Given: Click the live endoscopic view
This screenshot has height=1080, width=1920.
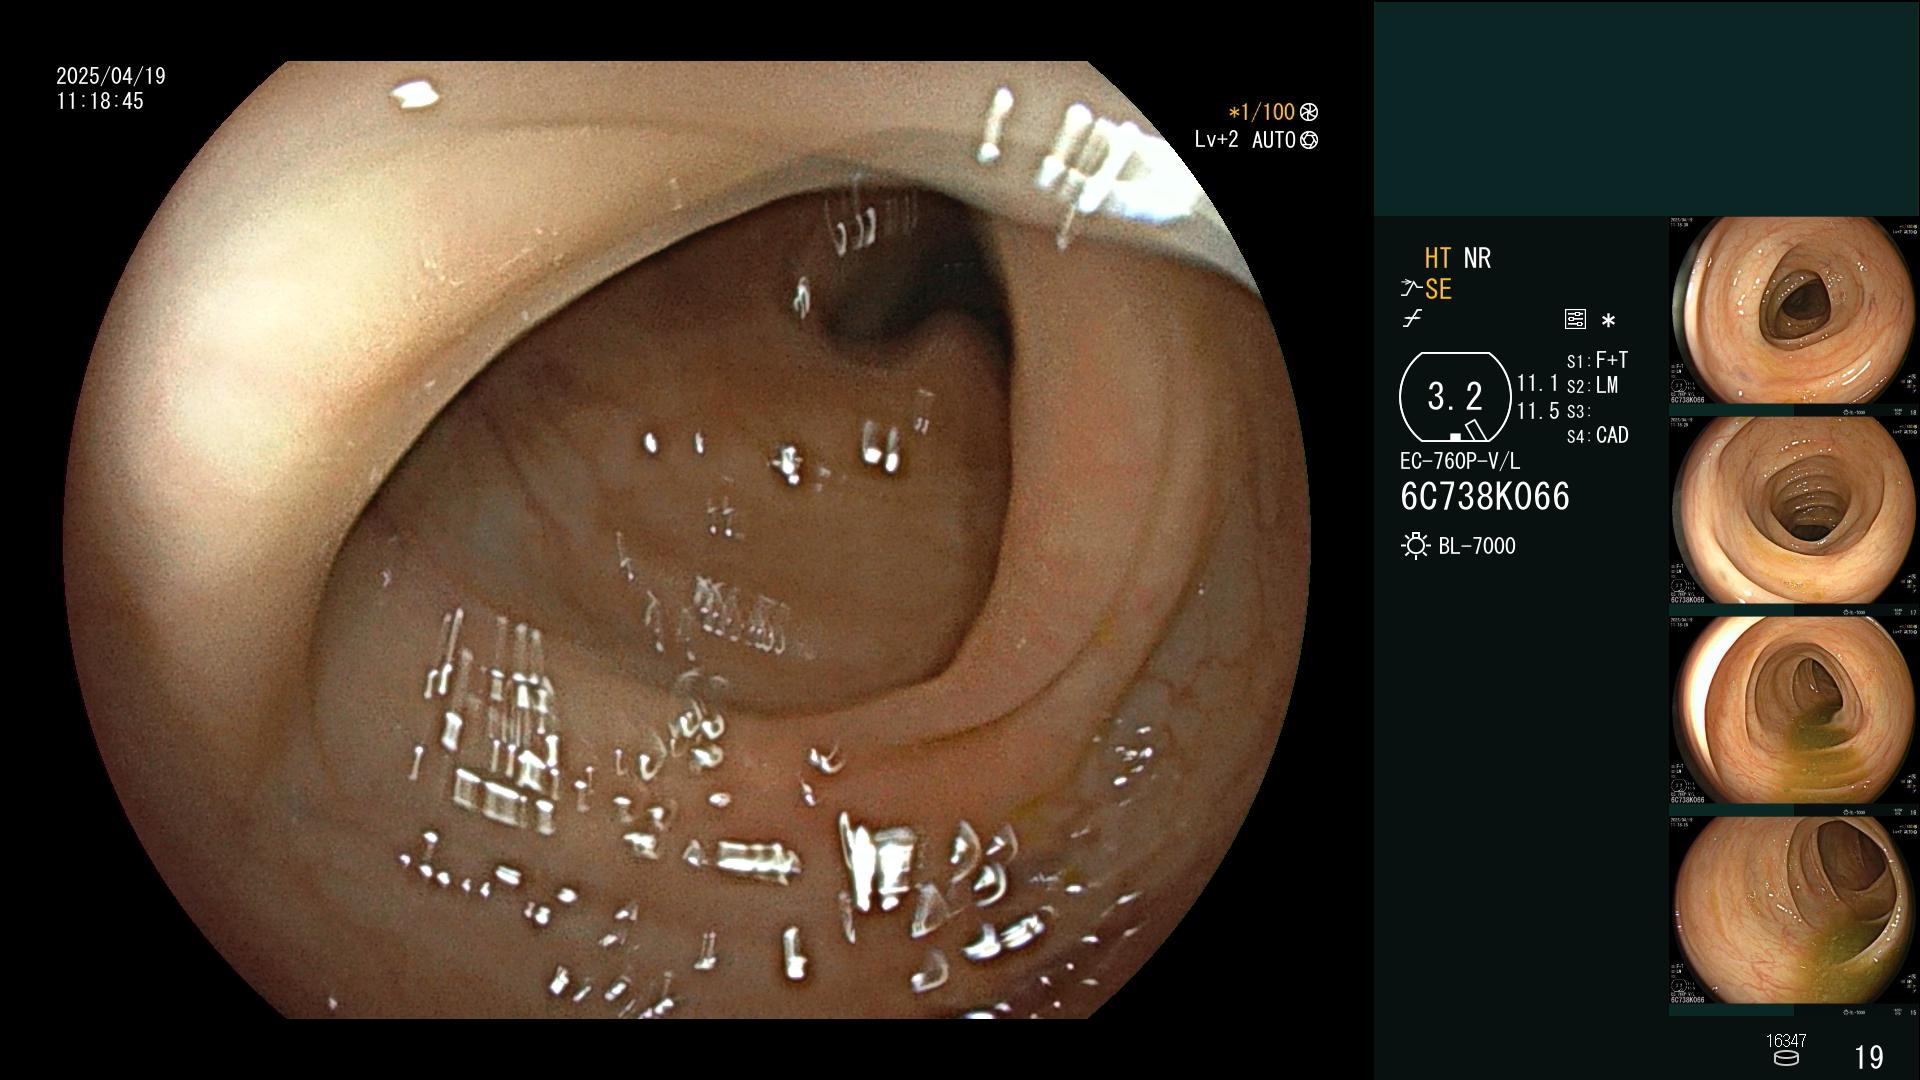Looking at the screenshot, I should 687,540.
